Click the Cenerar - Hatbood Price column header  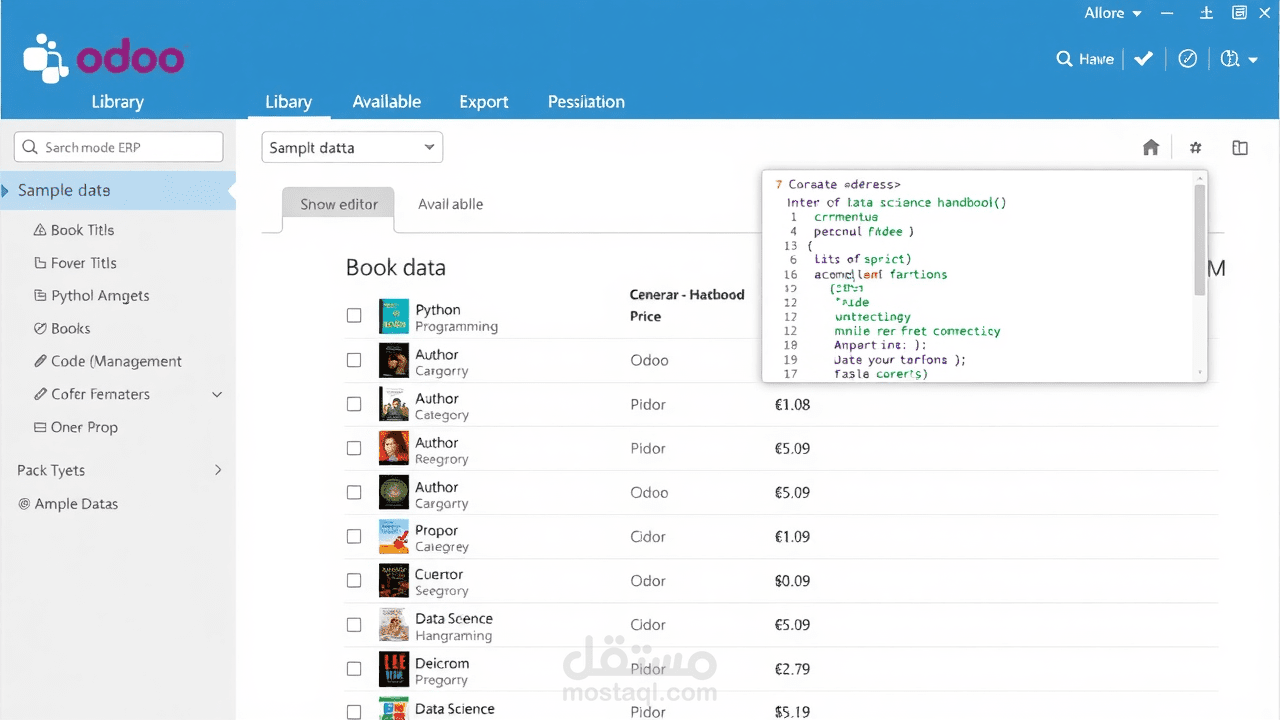pyautogui.click(x=687, y=305)
